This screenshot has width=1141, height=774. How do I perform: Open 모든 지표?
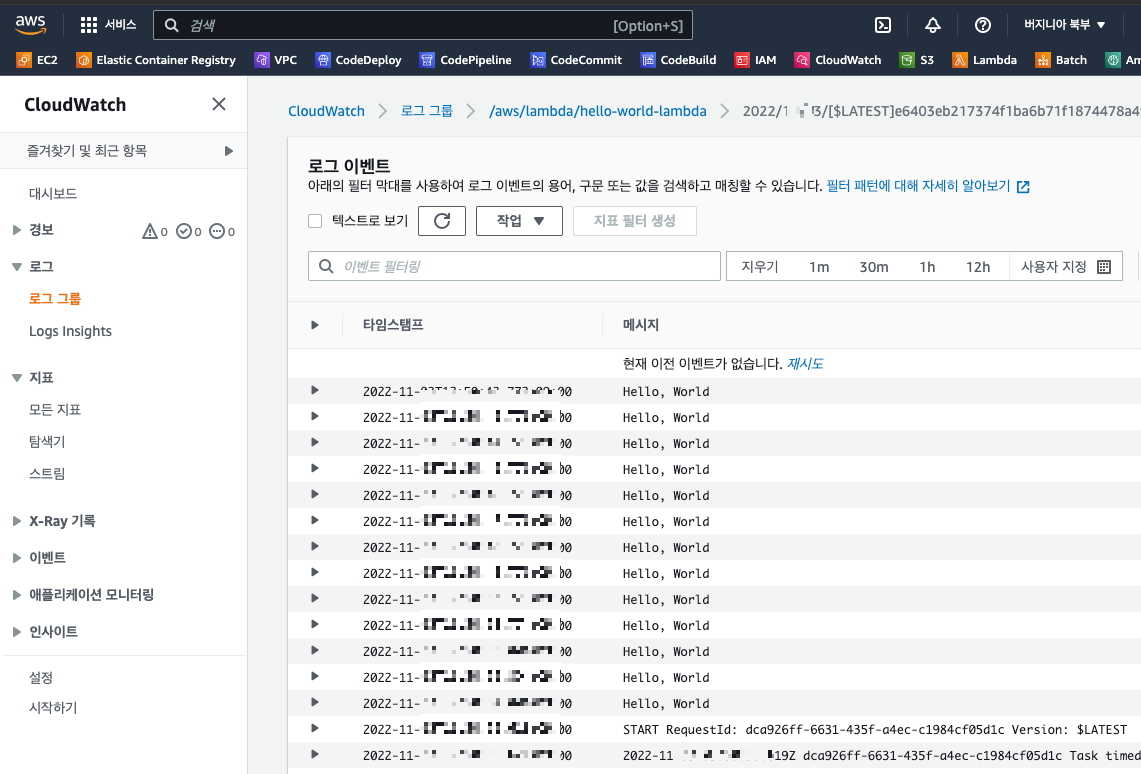coord(55,410)
